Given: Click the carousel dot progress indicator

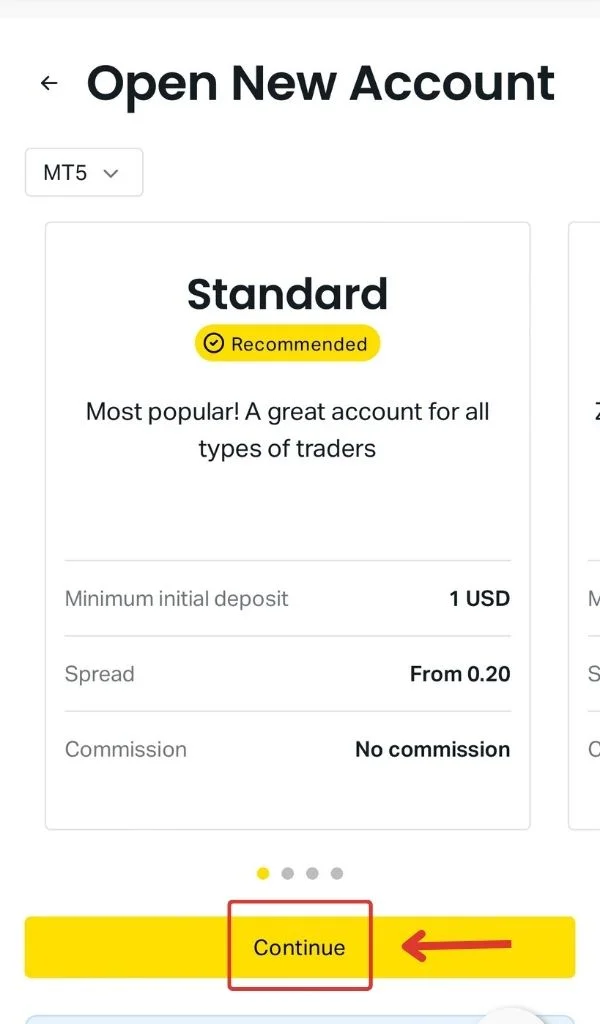Looking at the screenshot, I should pos(300,872).
